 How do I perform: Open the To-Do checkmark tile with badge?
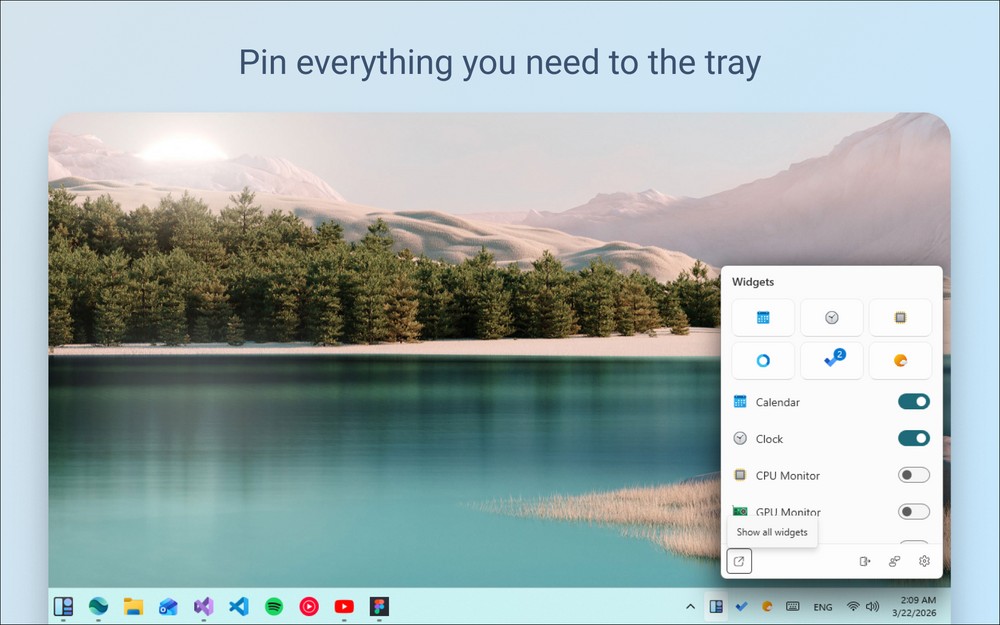click(831, 361)
